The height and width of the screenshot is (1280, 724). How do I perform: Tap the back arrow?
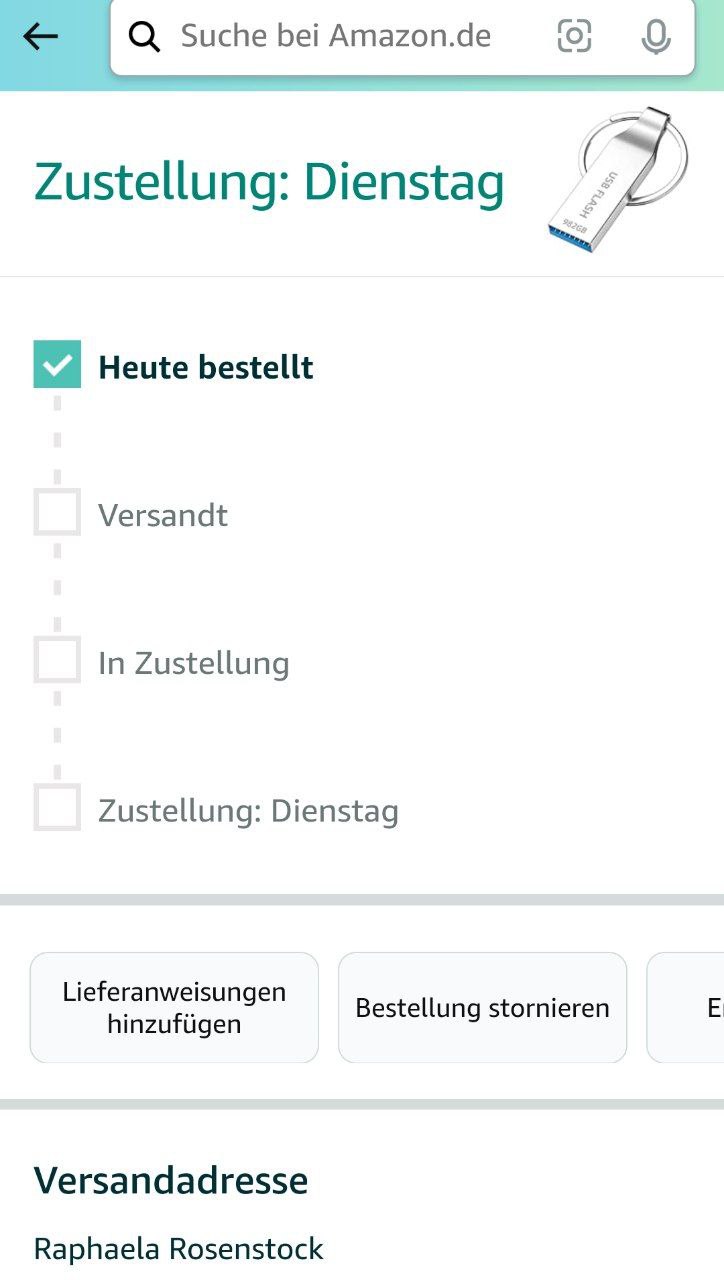[x=41, y=37]
